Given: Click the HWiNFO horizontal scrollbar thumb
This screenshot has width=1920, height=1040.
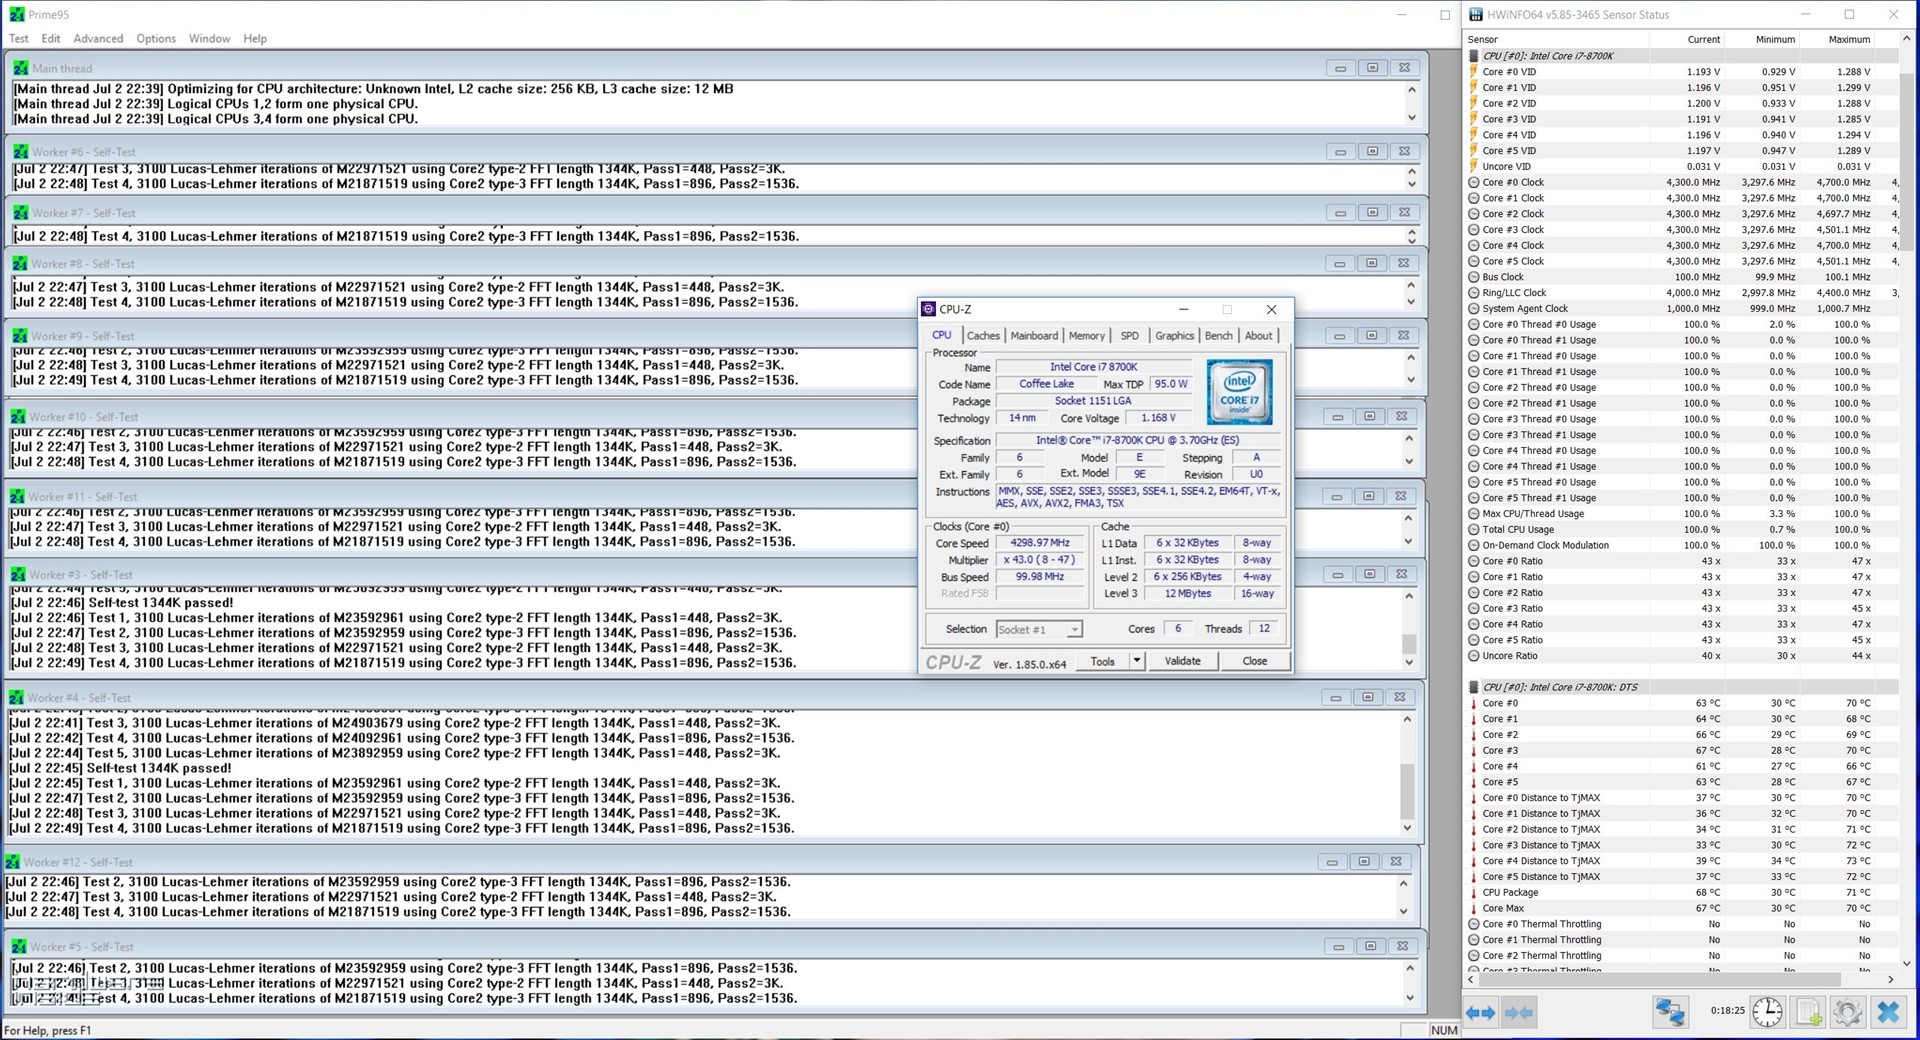Looking at the screenshot, I should (1662, 979).
